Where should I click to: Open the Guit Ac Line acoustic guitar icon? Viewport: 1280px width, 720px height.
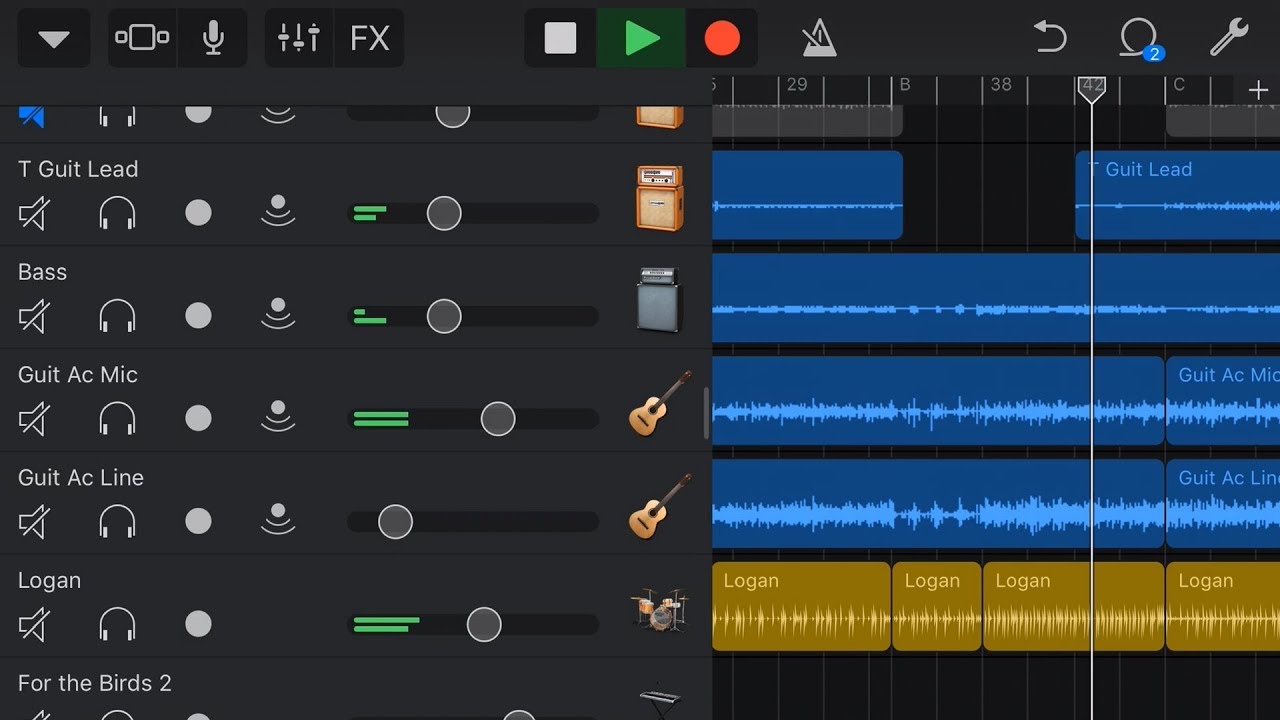pos(660,505)
